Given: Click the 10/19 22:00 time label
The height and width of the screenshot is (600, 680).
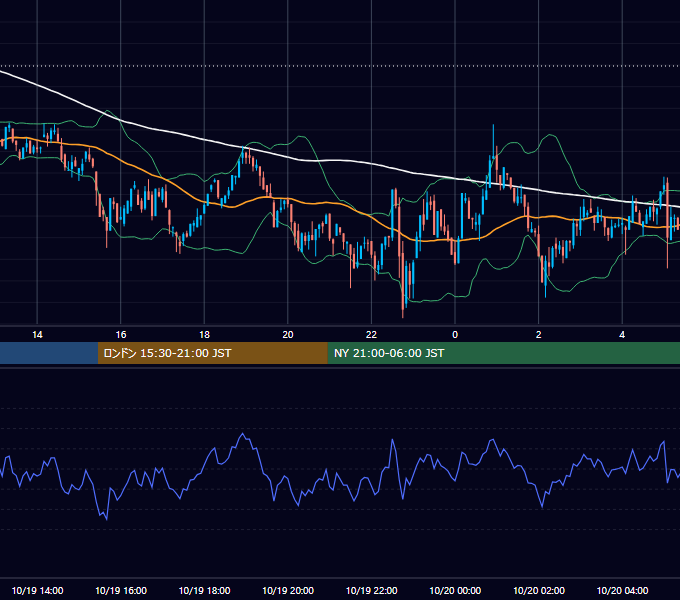Looking at the screenshot, I should click(x=371, y=590).
